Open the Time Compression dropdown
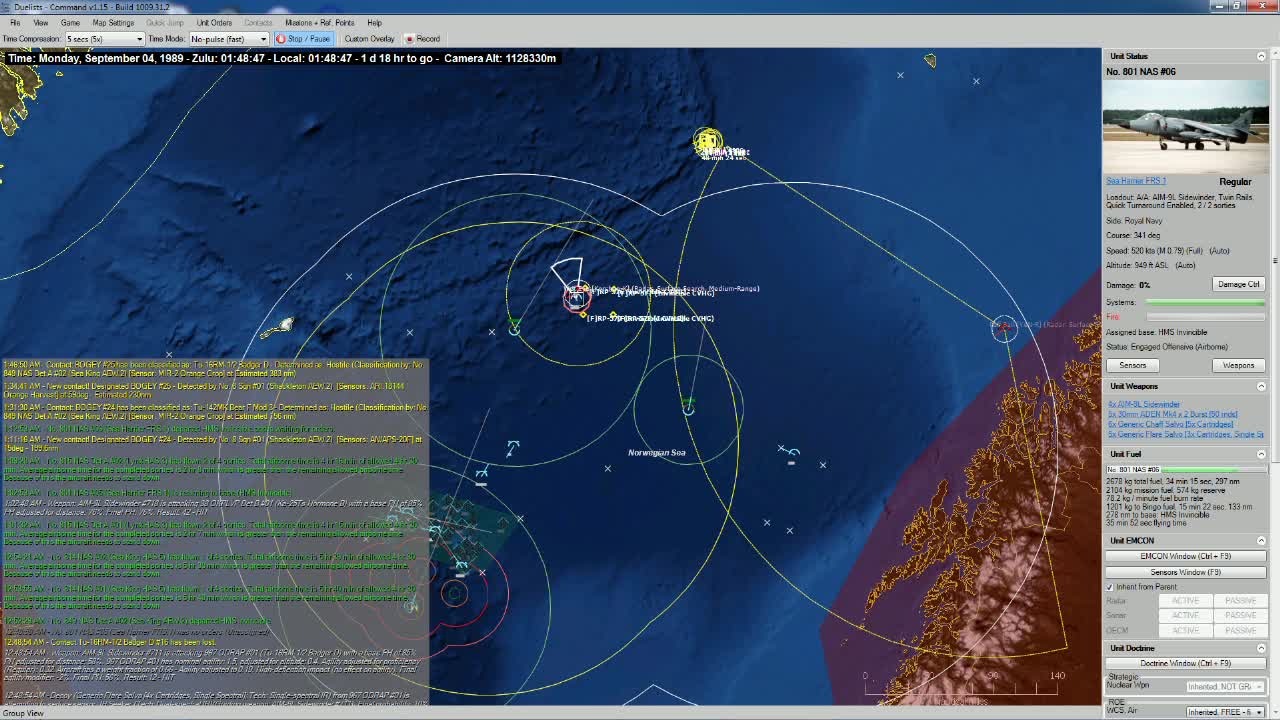Viewport: 1280px width, 720px height. click(104, 39)
